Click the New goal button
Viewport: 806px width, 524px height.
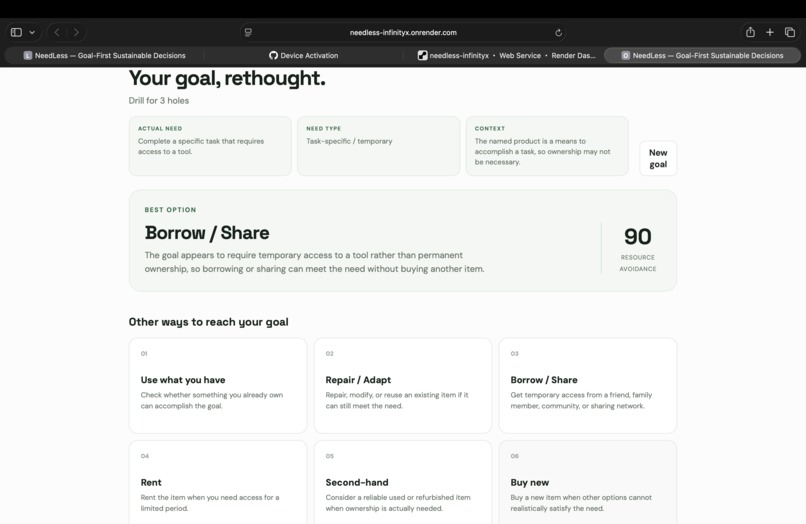coord(658,158)
